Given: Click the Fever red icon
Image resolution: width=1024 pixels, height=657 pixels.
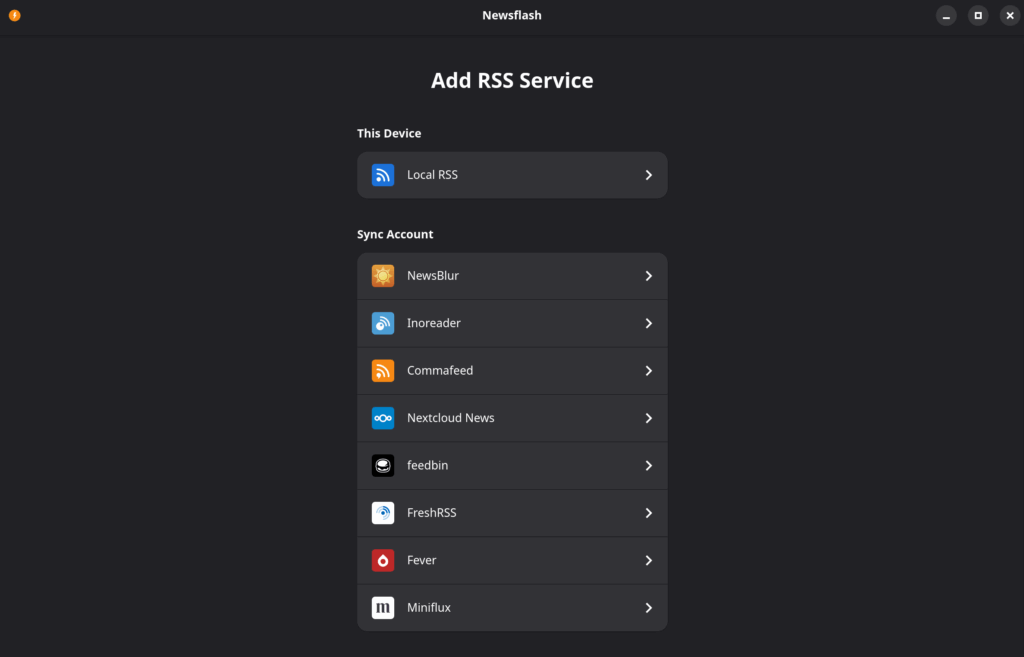Looking at the screenshot, I should [x=383, y=560].
